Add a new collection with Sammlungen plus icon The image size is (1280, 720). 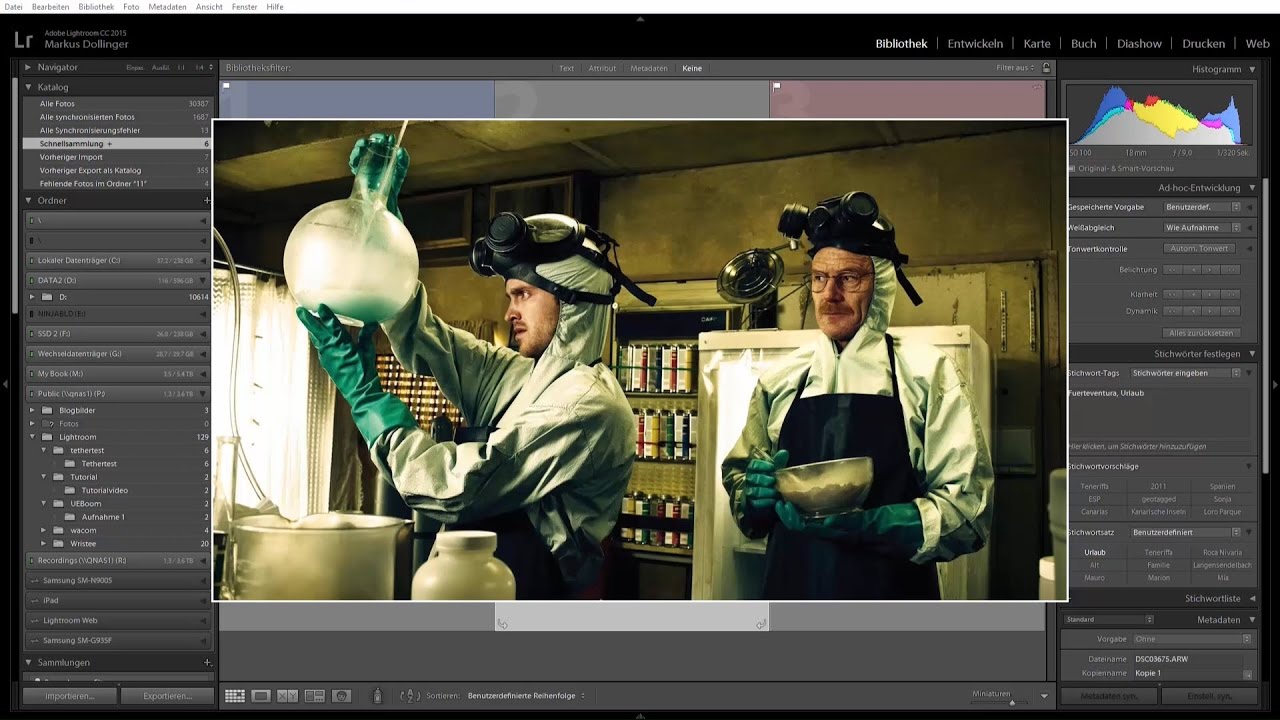[207, 662]
